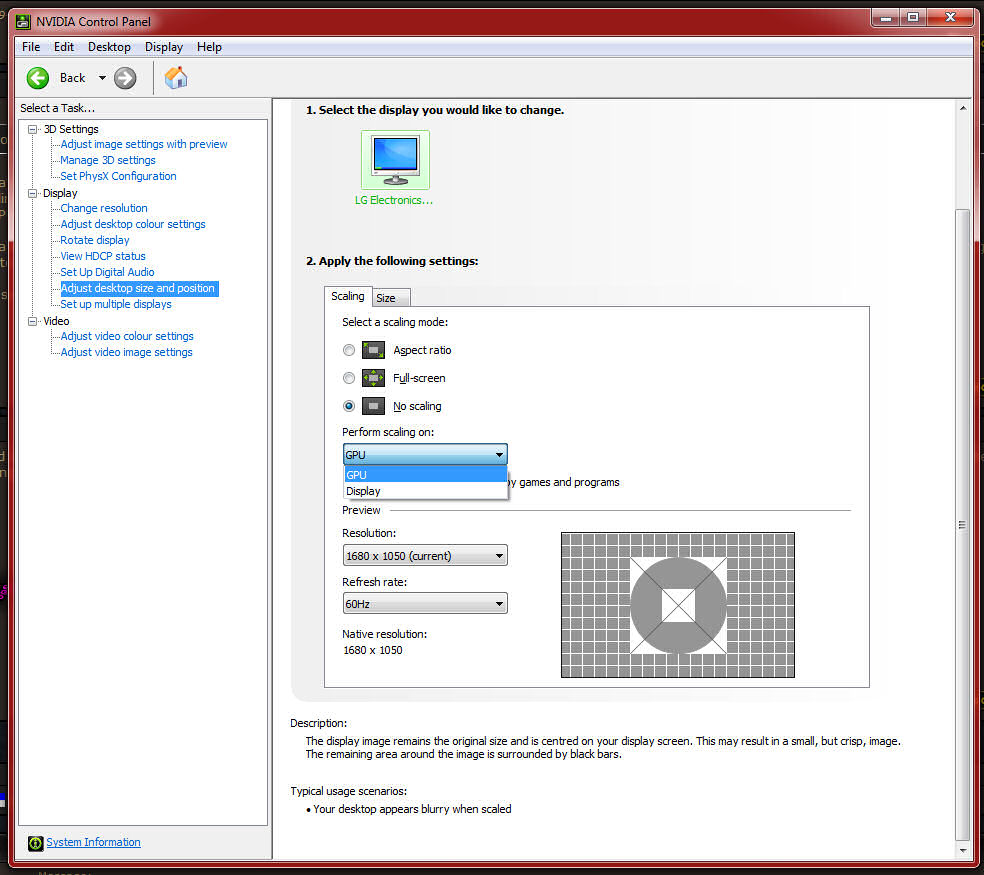Image resolution: width=984 pixels, height=875 pixels.
Task: Click the System Information icon
Action: pos(36,843)
